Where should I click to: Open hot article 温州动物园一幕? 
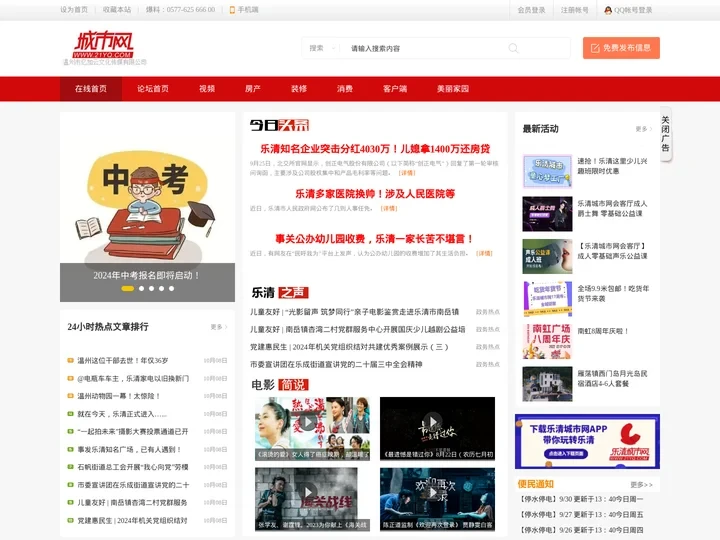pos(118,396)
